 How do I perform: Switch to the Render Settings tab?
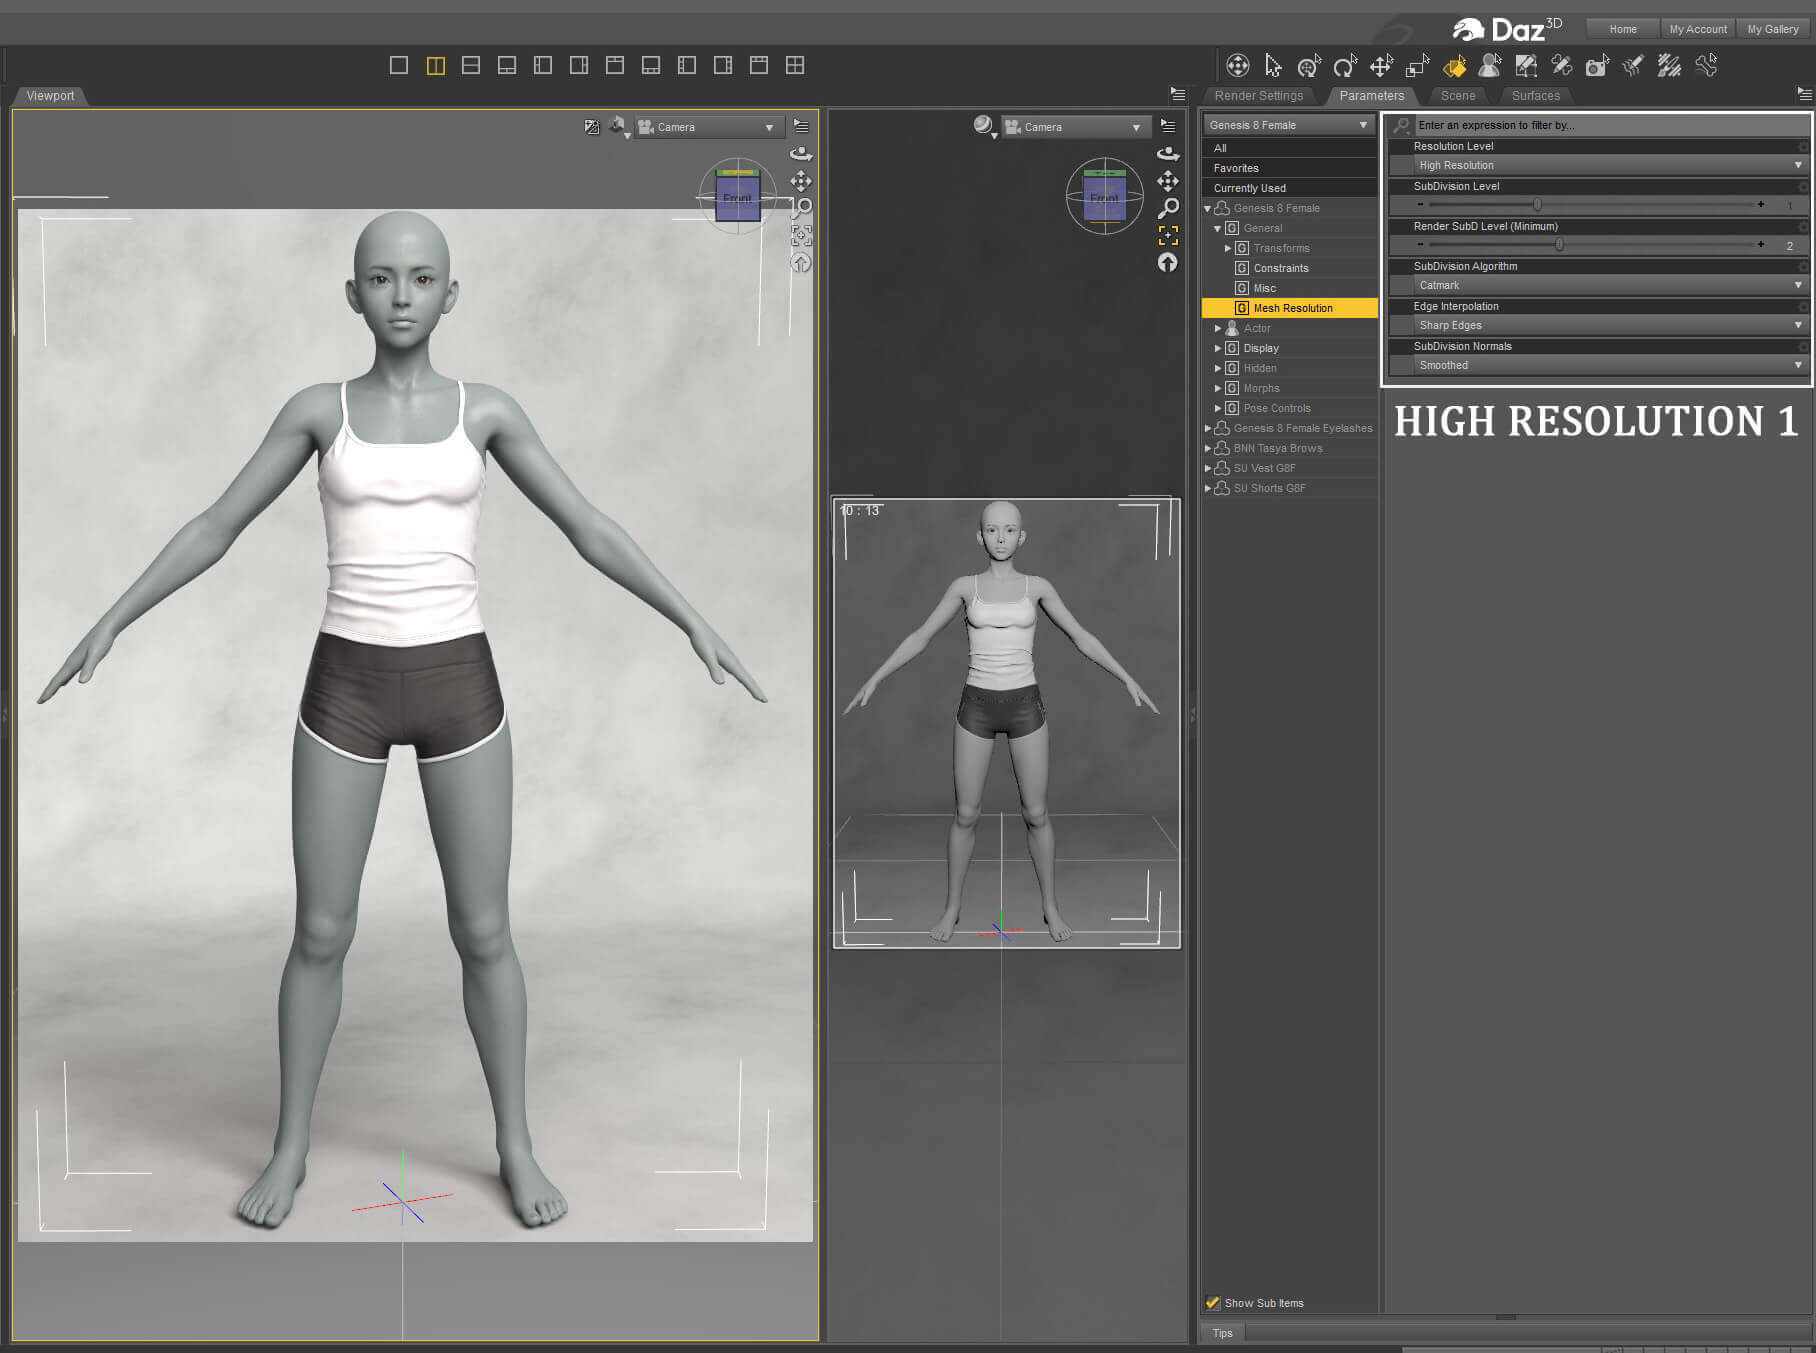[1259, 96]
